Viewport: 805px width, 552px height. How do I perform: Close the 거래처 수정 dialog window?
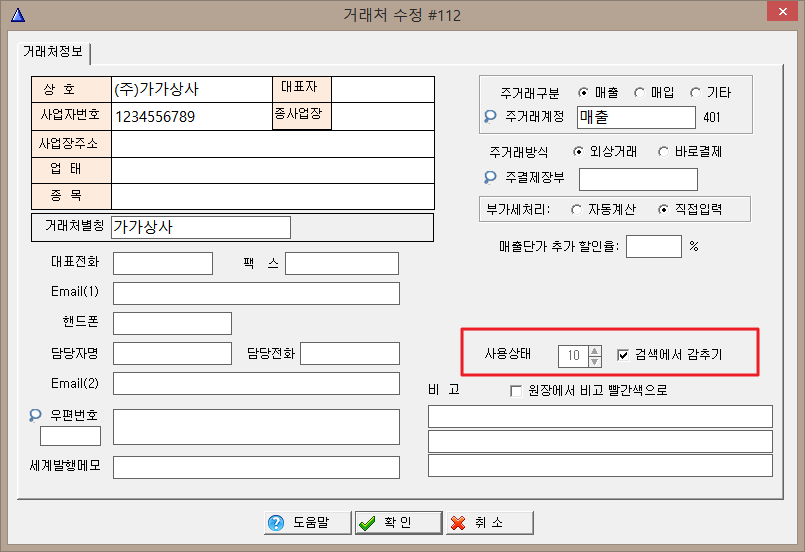click(x=782, y=11)
